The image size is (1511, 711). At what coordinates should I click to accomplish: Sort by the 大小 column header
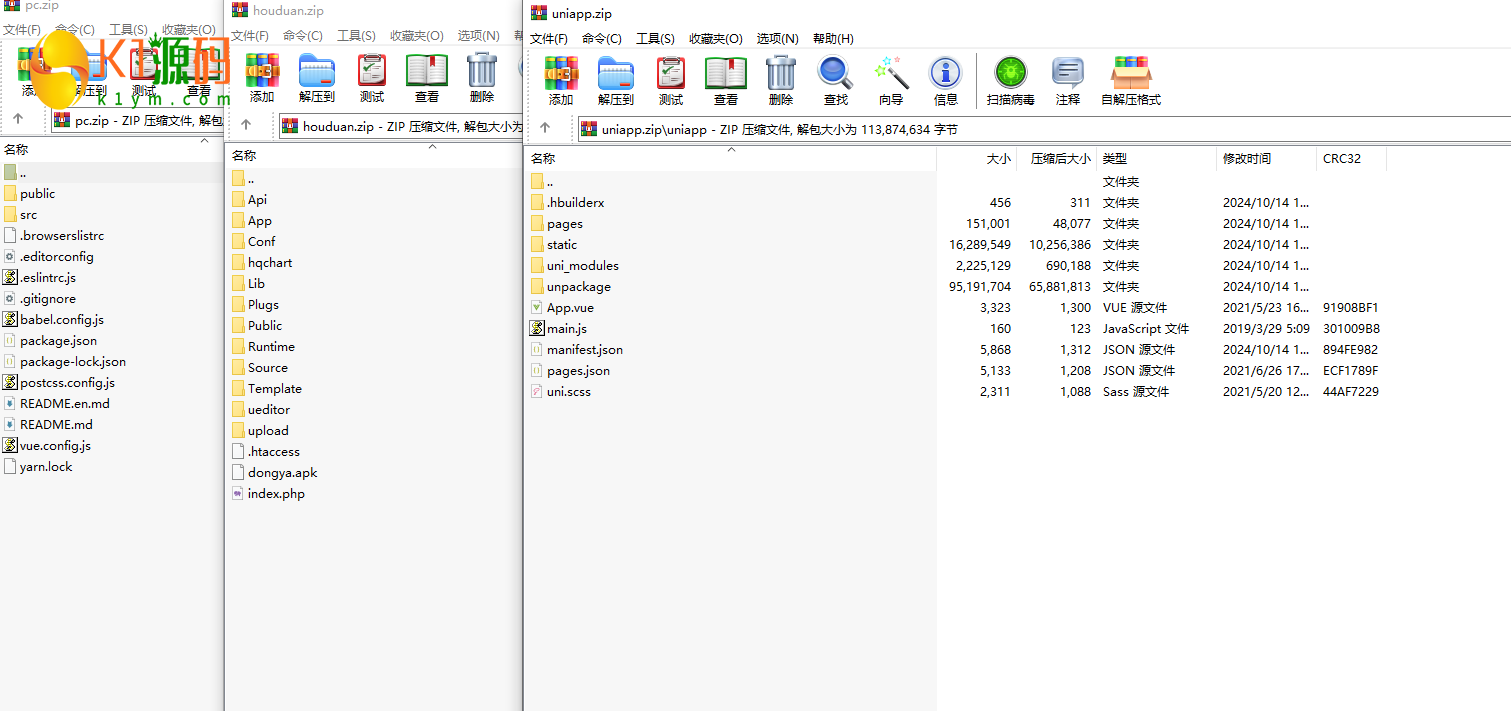(998, 159)
